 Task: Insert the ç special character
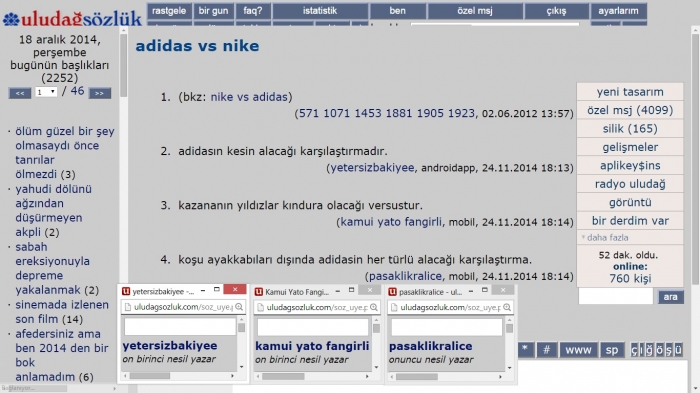pyautogui.click(x=635, y=350)
